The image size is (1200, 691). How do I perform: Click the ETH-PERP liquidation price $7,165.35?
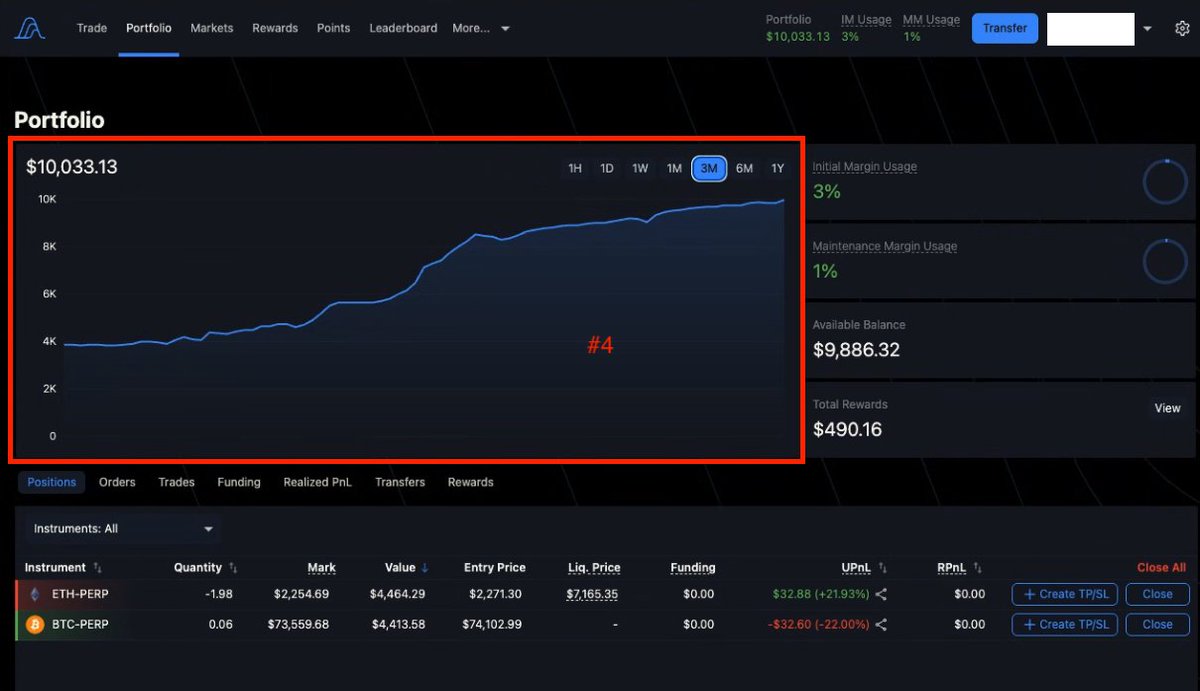pos(592,594)
